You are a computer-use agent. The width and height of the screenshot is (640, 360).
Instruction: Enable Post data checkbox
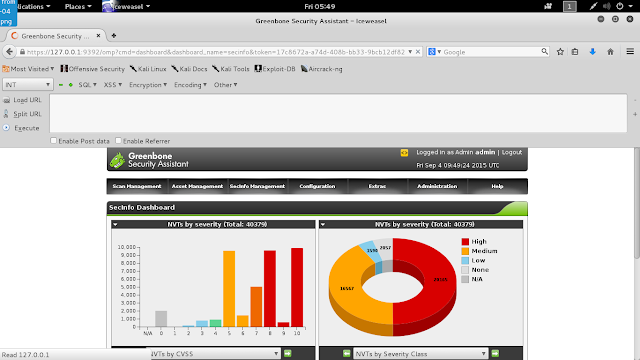(x=53, y=140)
